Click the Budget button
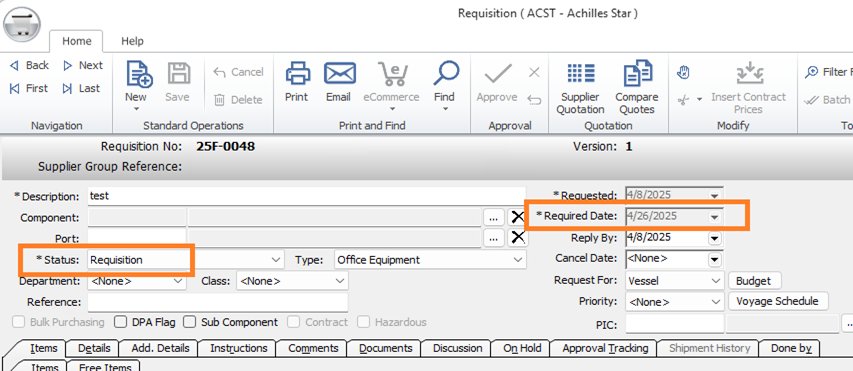The image size is (853, 371). (x=753, y=281)
